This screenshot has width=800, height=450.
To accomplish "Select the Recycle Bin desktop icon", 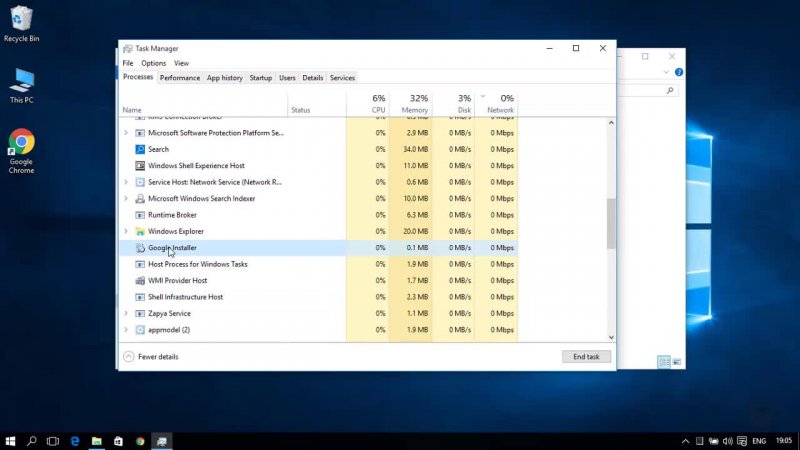I will (x=21, y=18).
